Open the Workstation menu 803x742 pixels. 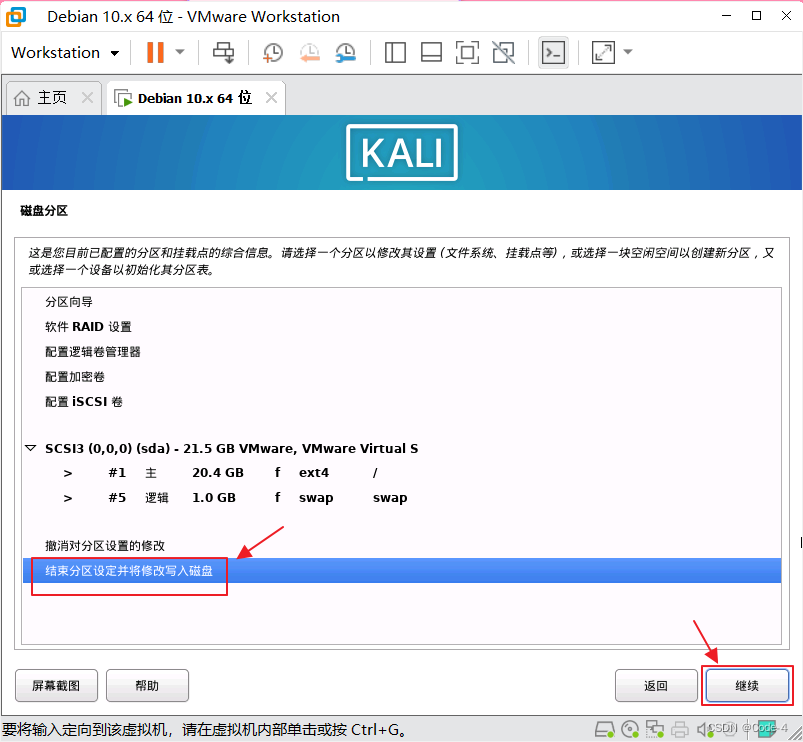[64, 52]
